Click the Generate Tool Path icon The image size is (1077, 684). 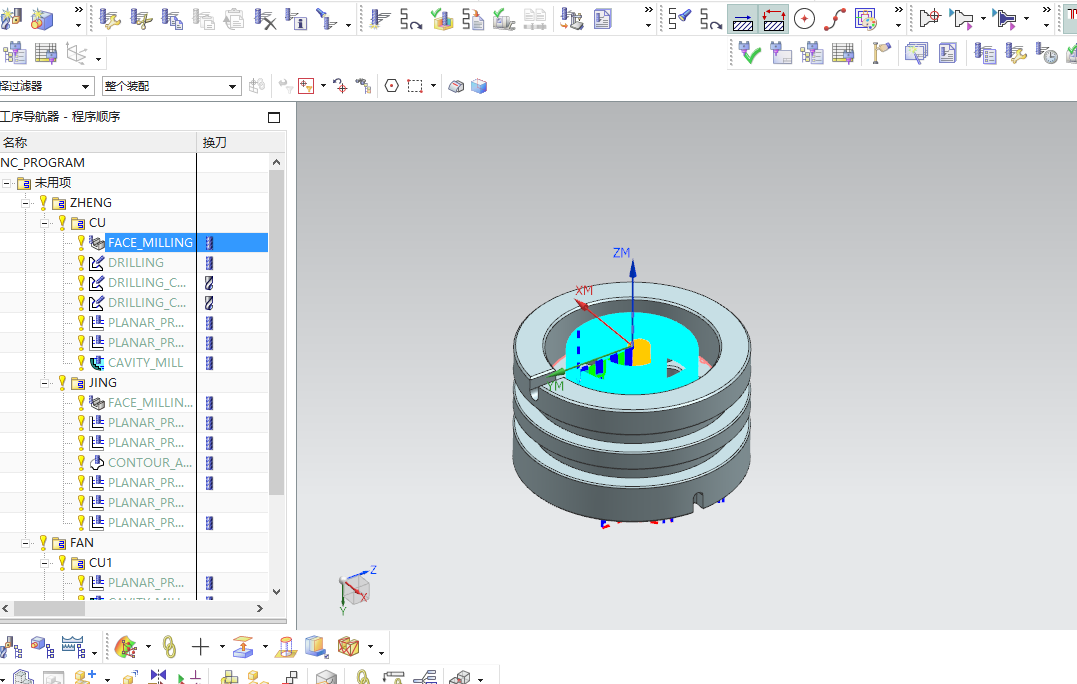(379, 19)
